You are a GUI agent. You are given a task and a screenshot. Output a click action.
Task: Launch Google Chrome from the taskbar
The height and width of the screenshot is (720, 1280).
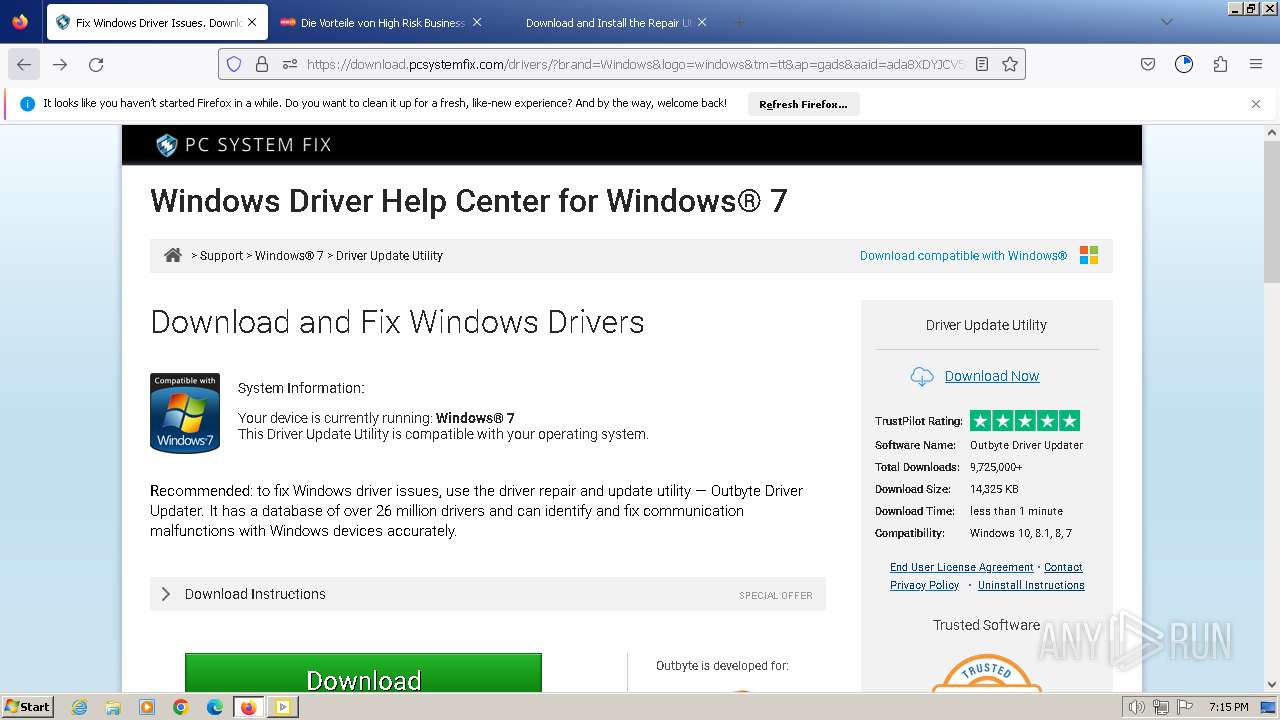[x=181, y=707]
